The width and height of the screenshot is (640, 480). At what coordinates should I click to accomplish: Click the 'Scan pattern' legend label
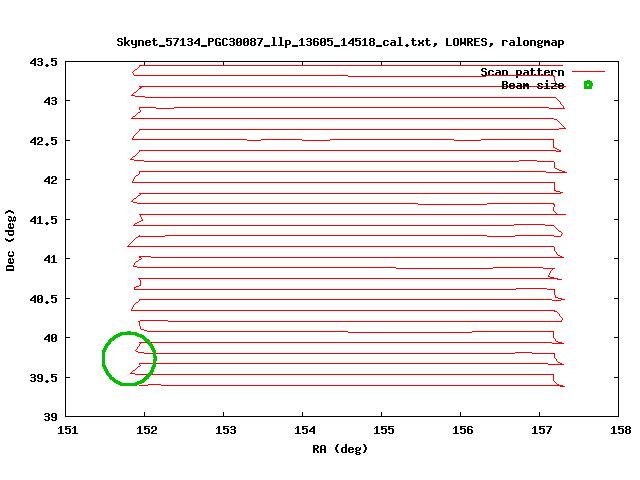coord(522,72)
